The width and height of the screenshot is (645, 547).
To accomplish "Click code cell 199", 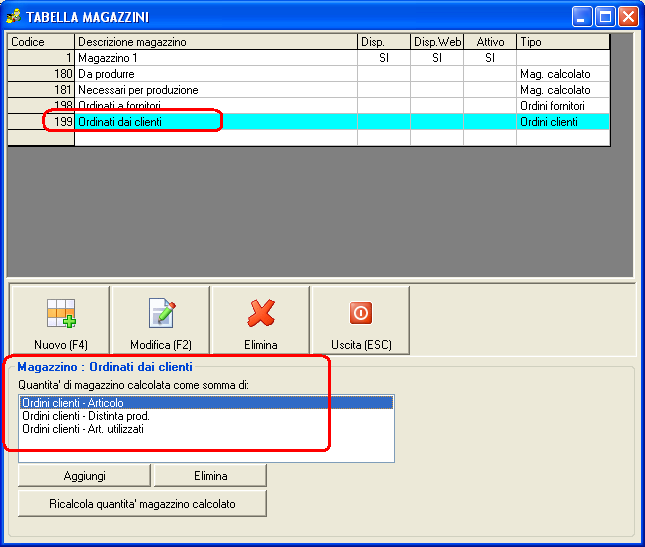I will click(41, 122).
